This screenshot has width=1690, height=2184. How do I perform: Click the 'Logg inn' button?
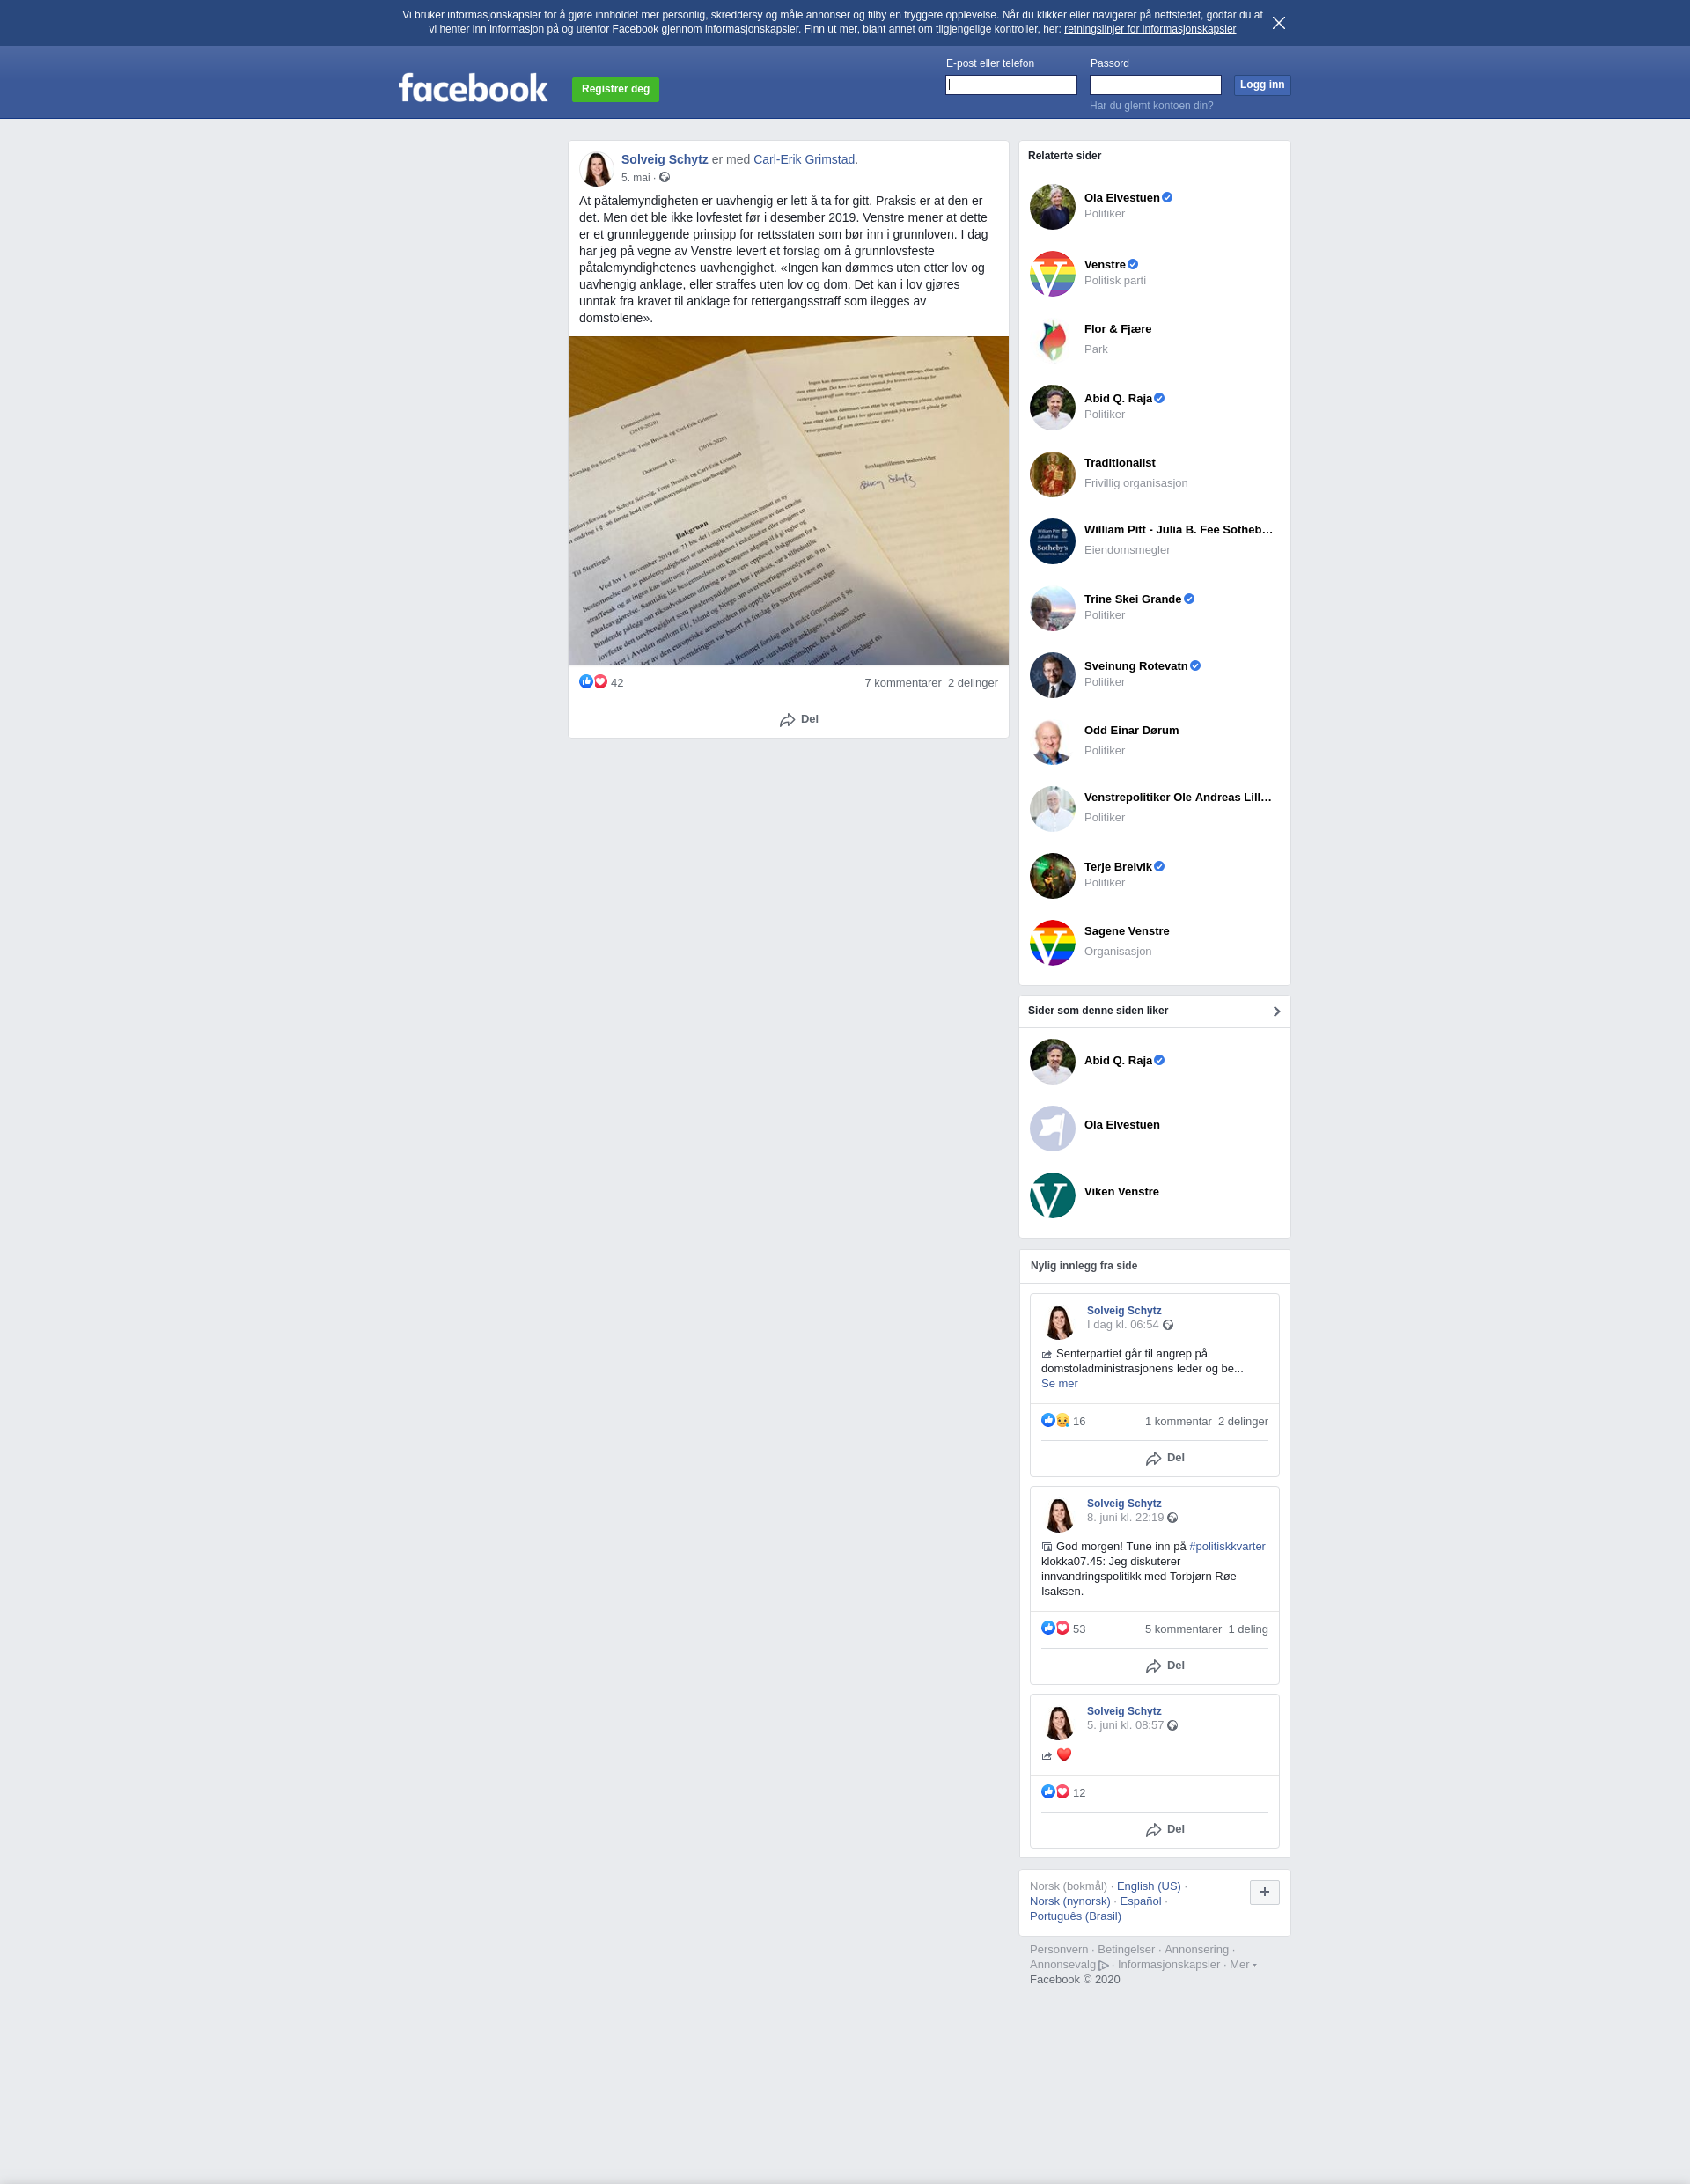click(x=1262, y=85)
